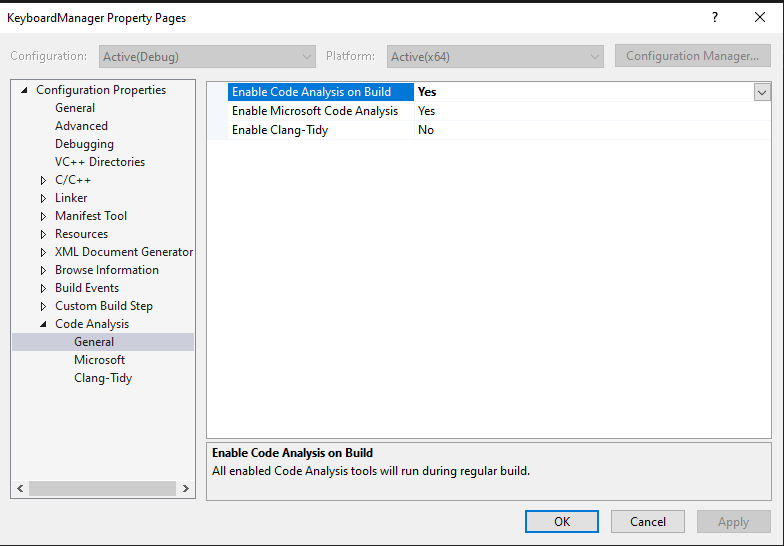Image resolution: width=784 pixels, height=546 pixels.
Task: Select General under Configuration Properties
Action: [75, 108]
